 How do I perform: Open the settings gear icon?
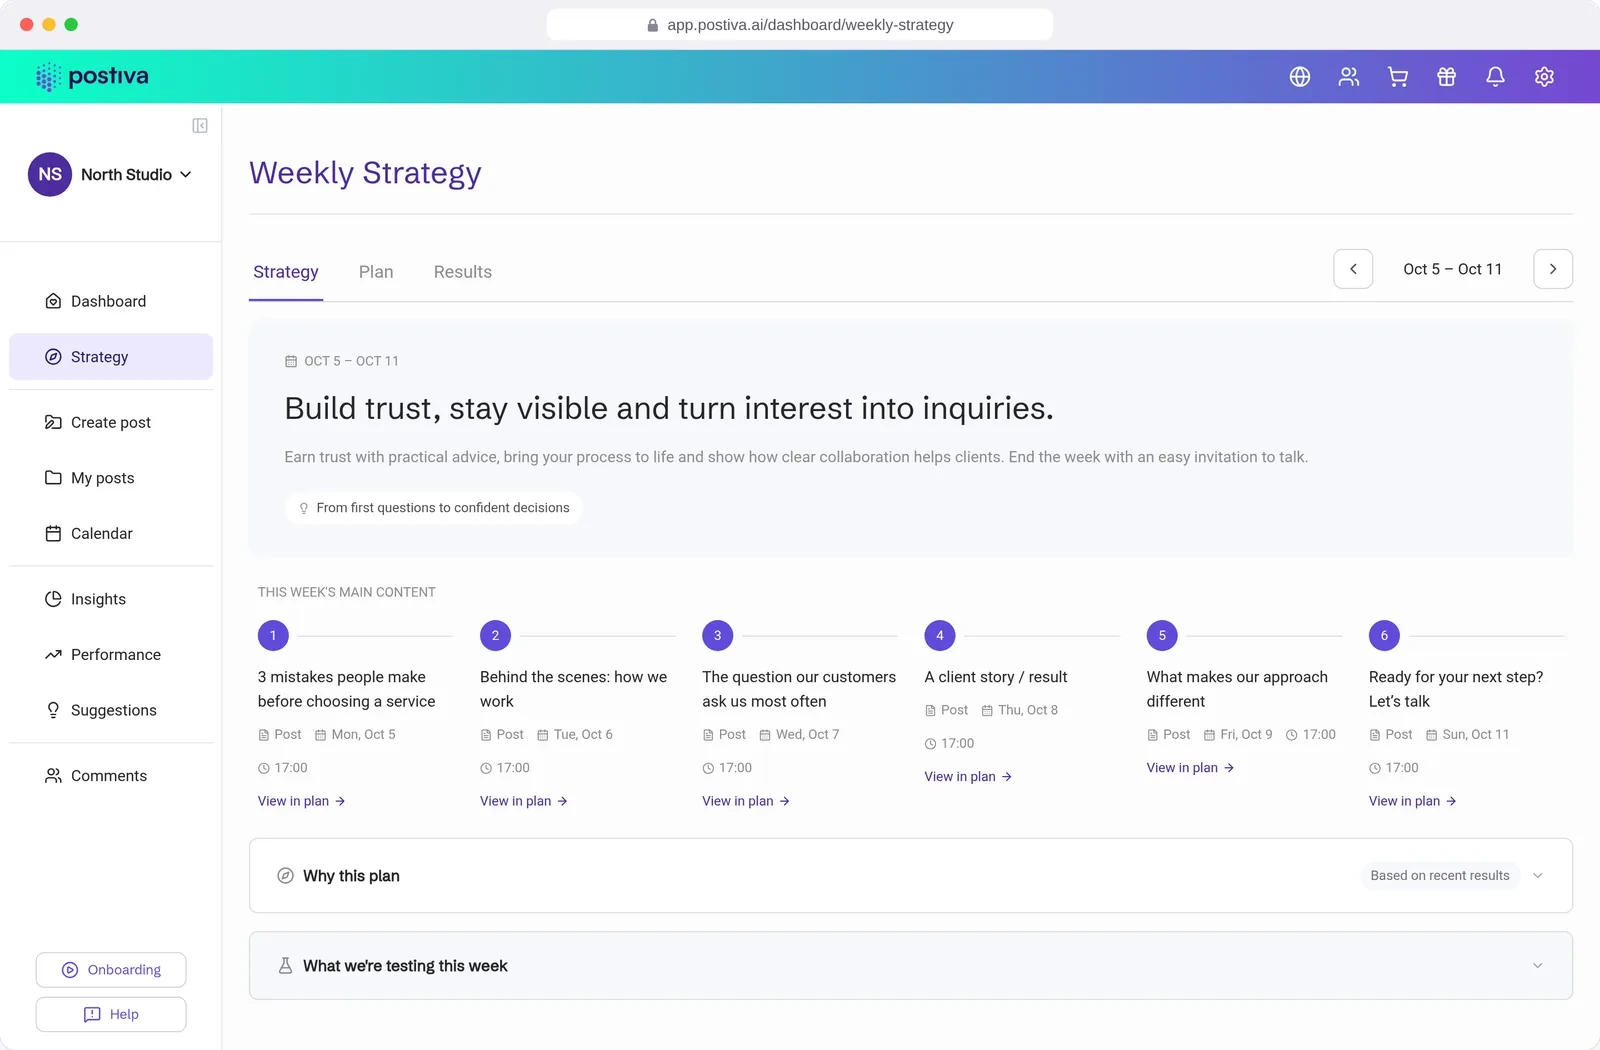(x=1545, y=77)
